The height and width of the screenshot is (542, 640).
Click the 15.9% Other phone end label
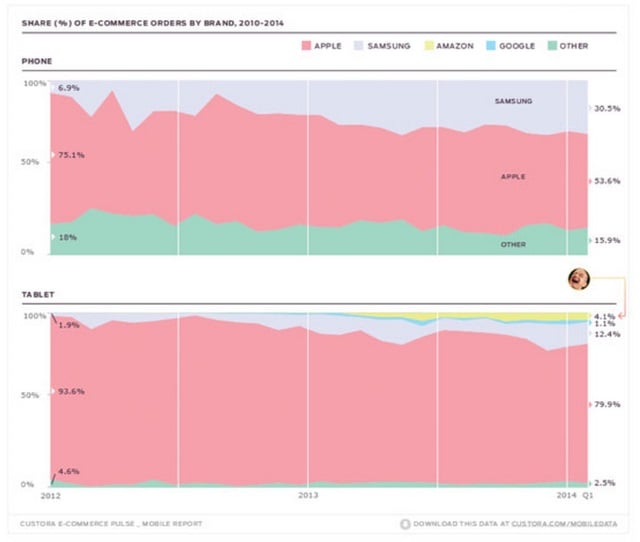(x=607, y=240)
